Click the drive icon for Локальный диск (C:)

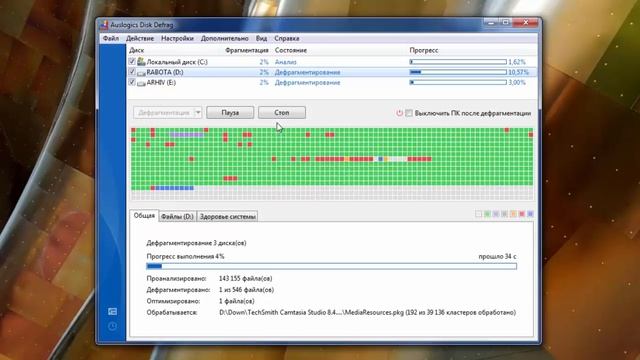(141, 62)
